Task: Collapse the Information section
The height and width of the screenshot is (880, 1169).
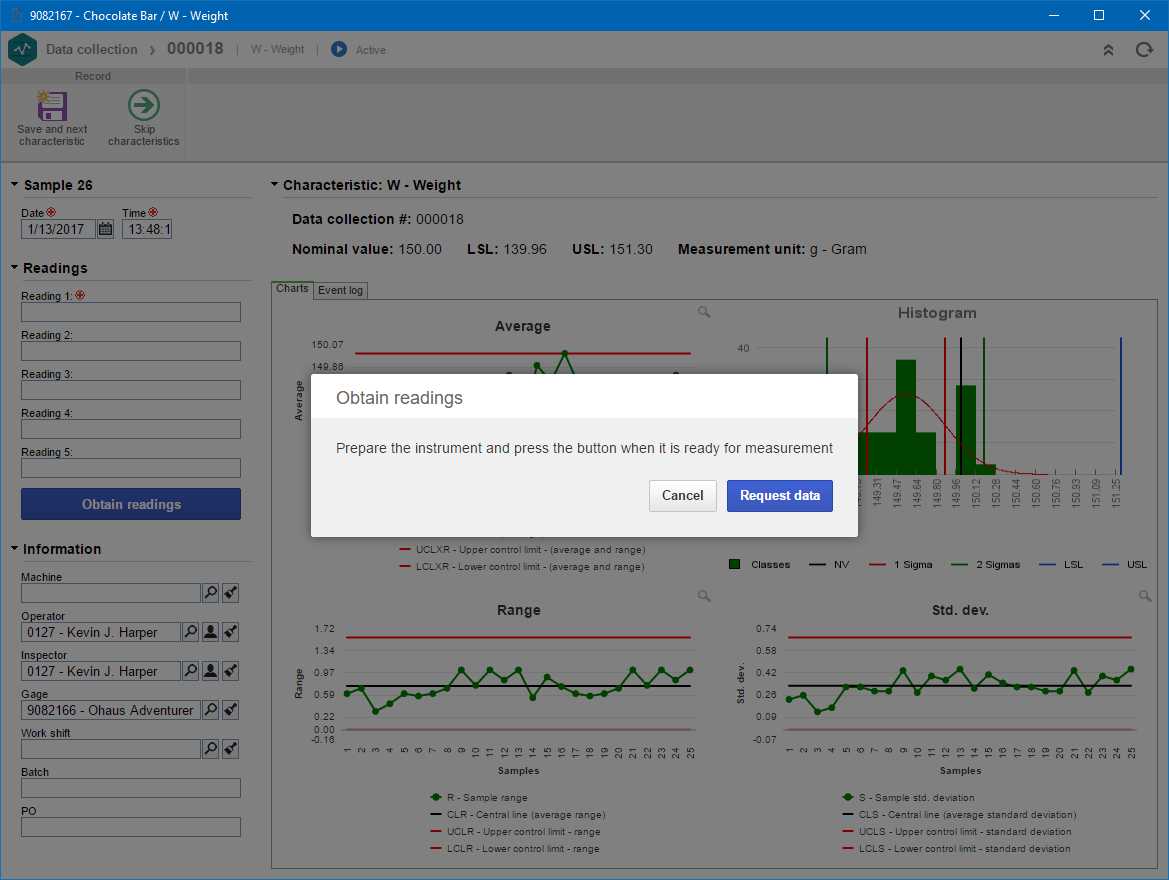Action: click(14, 548)
